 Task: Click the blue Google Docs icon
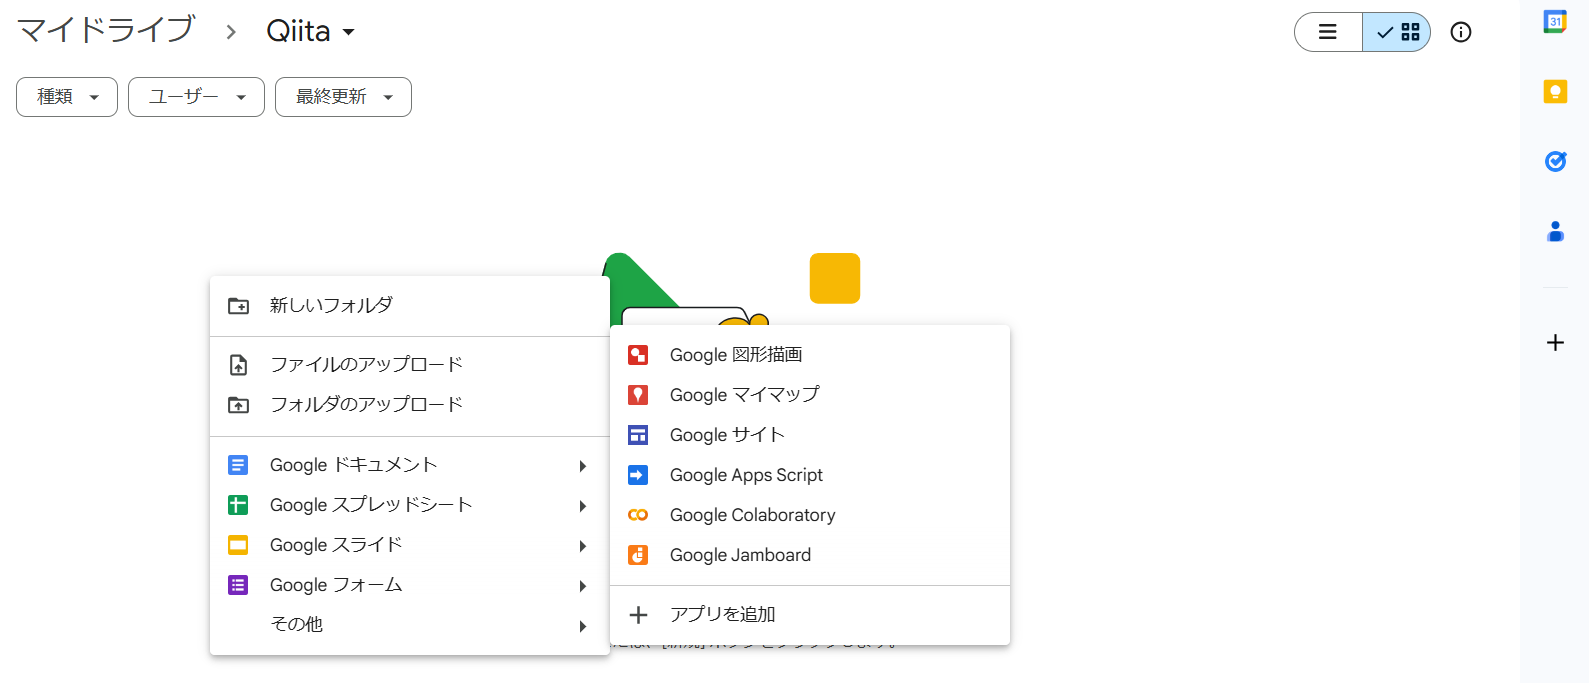[x=238, y=465]
